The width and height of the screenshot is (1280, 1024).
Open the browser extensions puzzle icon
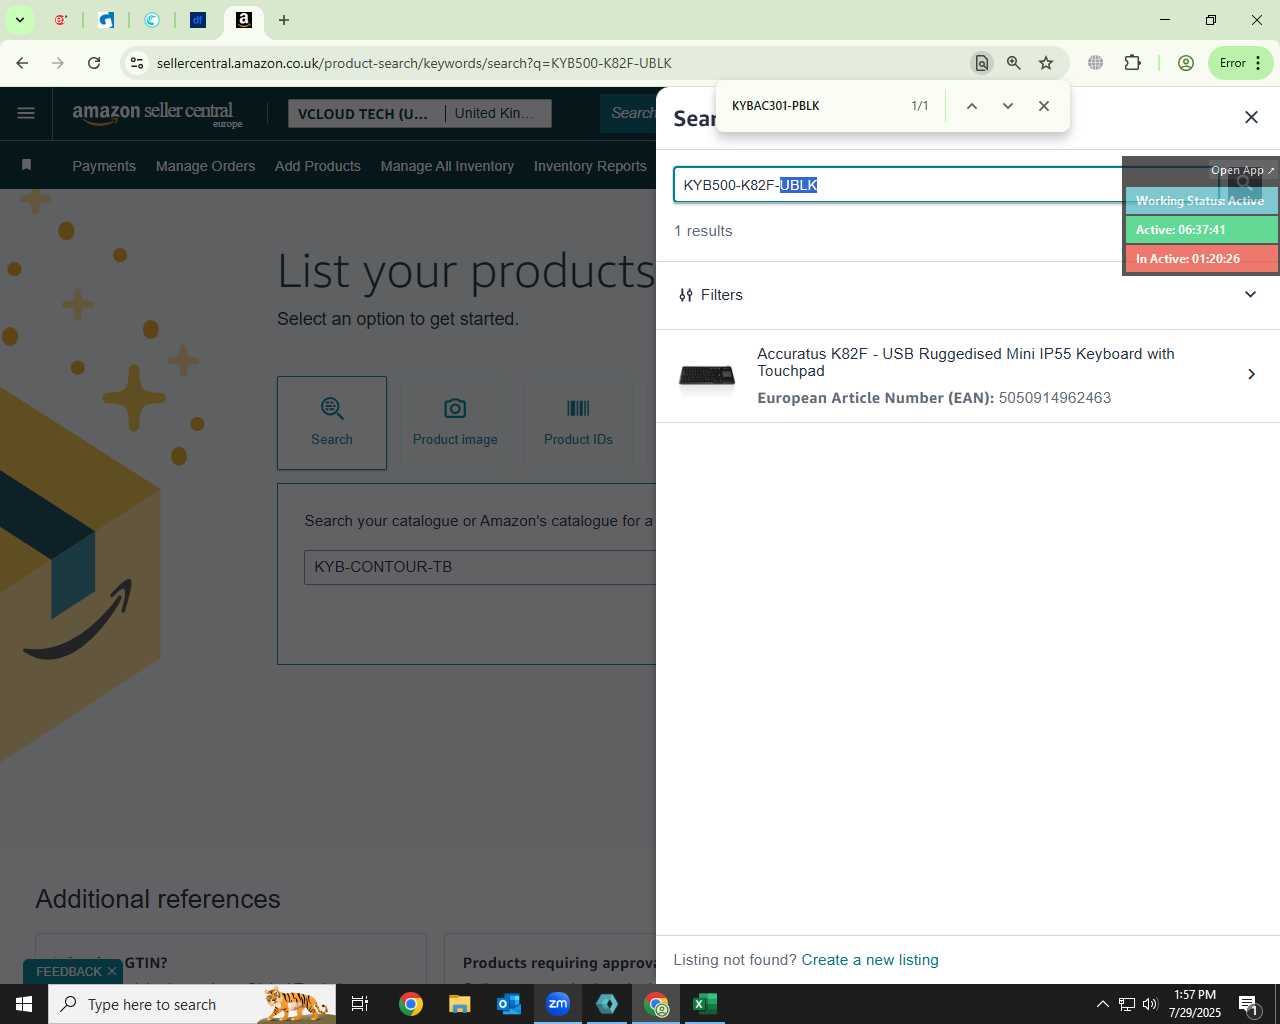coord(1132,63)
